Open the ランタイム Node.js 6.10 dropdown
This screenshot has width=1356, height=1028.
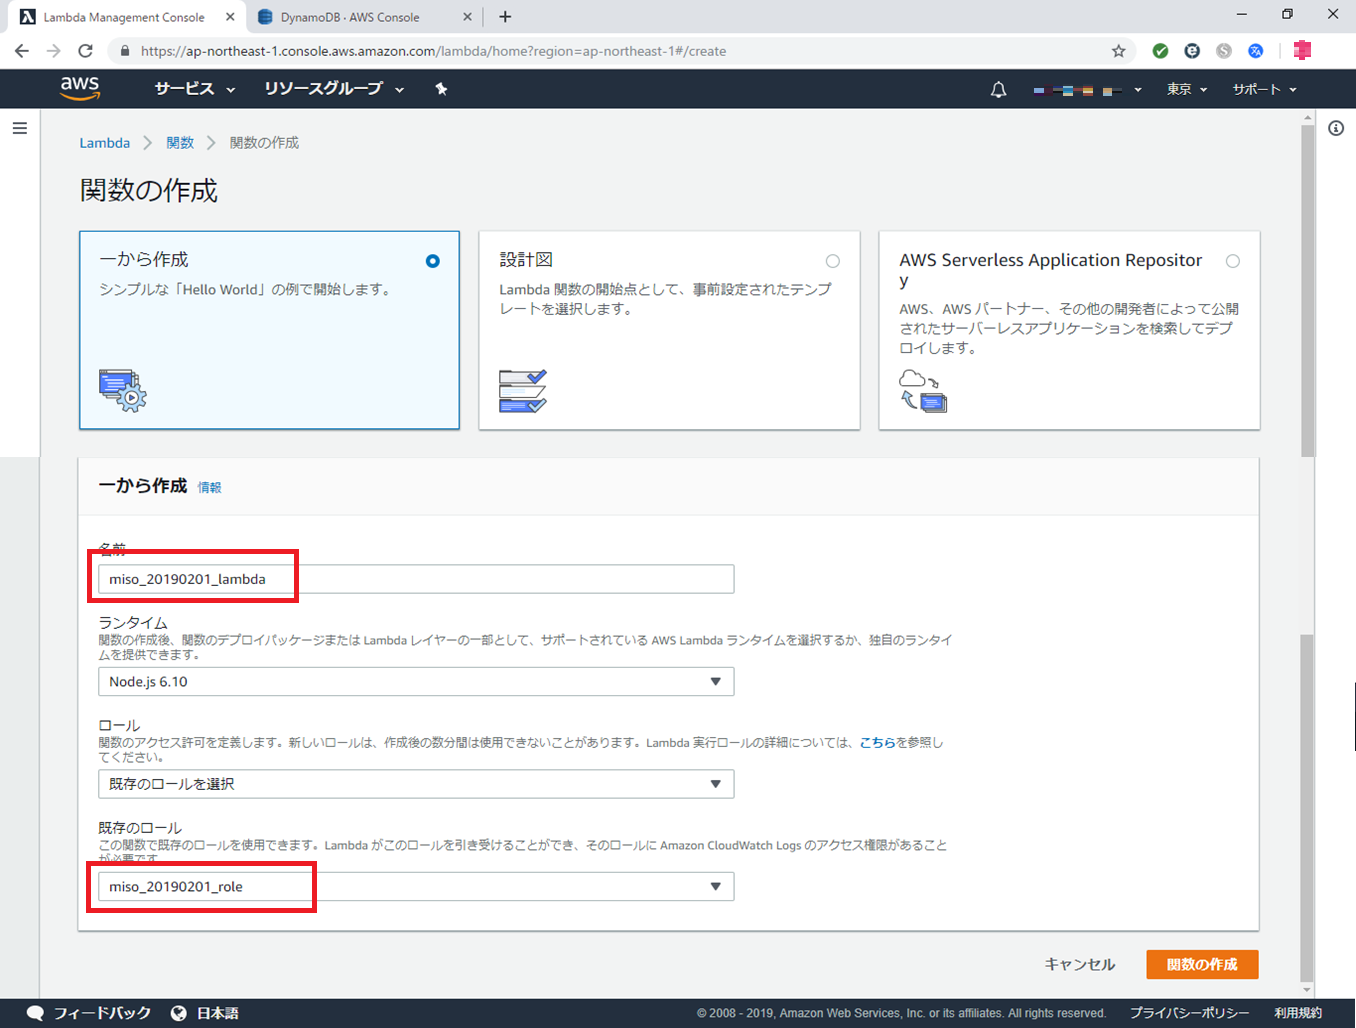pos(415,682)
